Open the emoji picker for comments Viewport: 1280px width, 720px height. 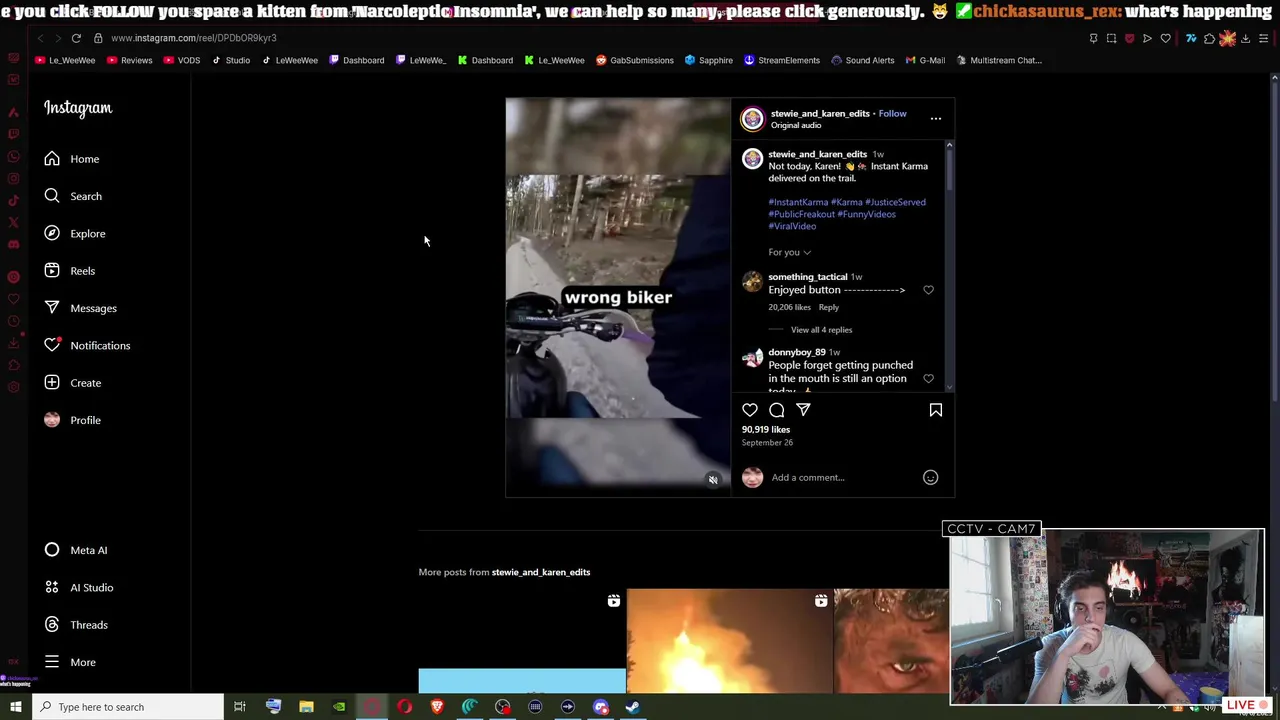coord(930,478)
